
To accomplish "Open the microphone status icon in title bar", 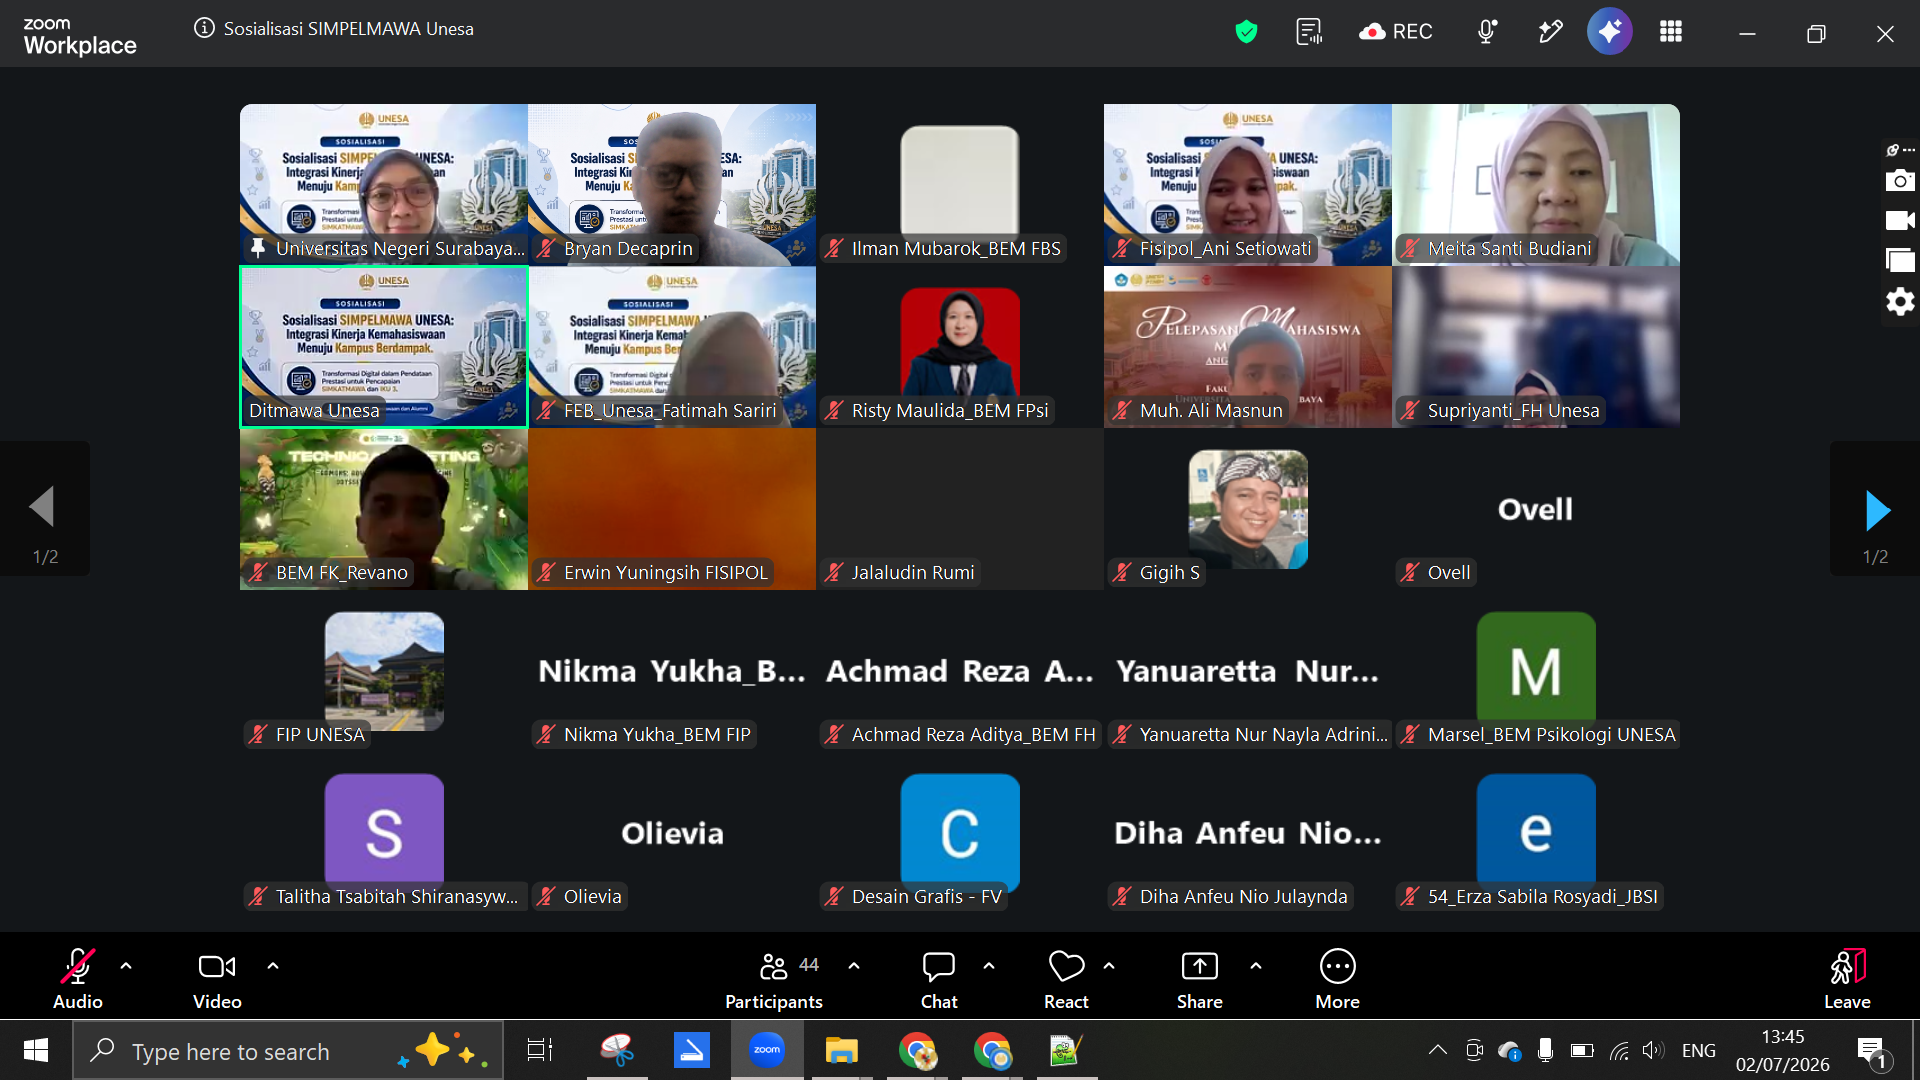I will 1487,32.
